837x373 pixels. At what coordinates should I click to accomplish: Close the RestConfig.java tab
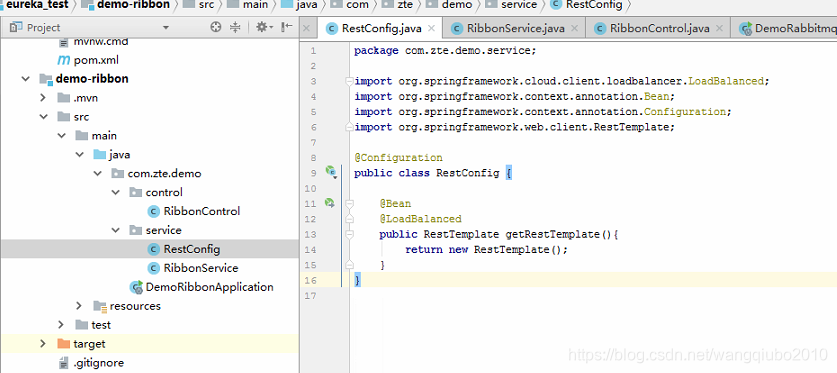[432, 28]
